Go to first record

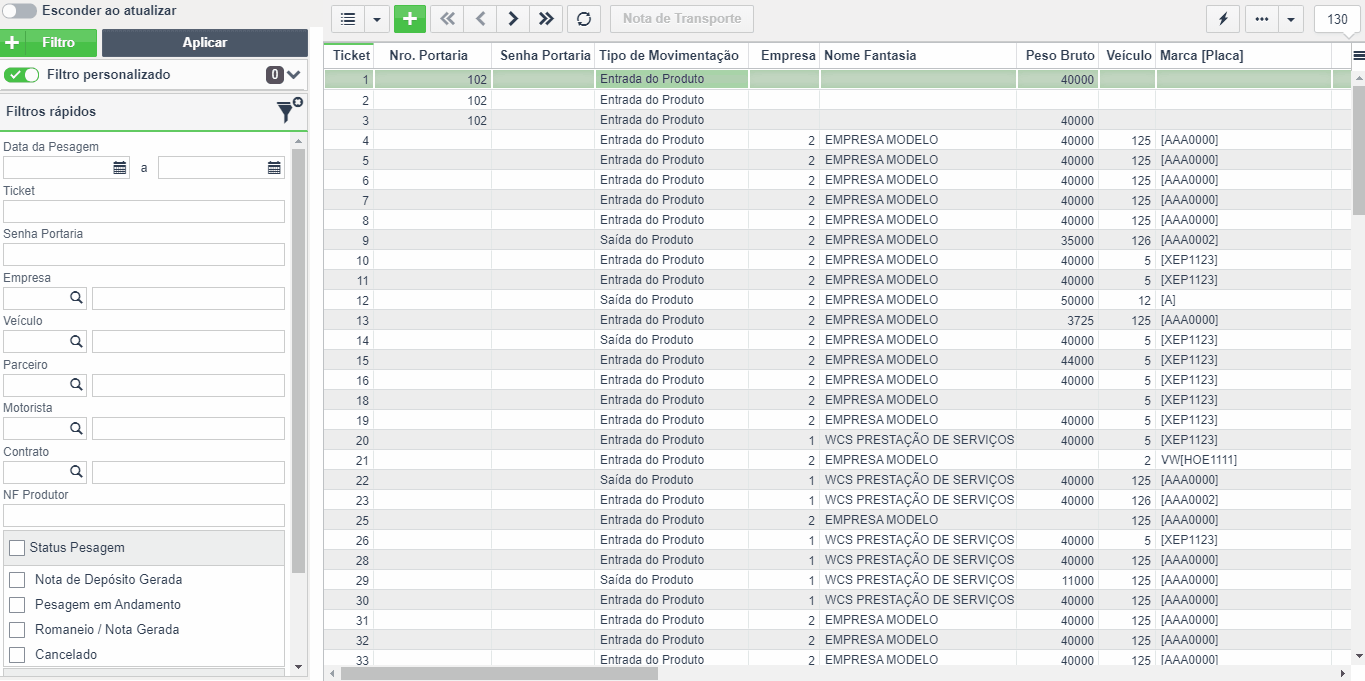[x=447, y=19]
